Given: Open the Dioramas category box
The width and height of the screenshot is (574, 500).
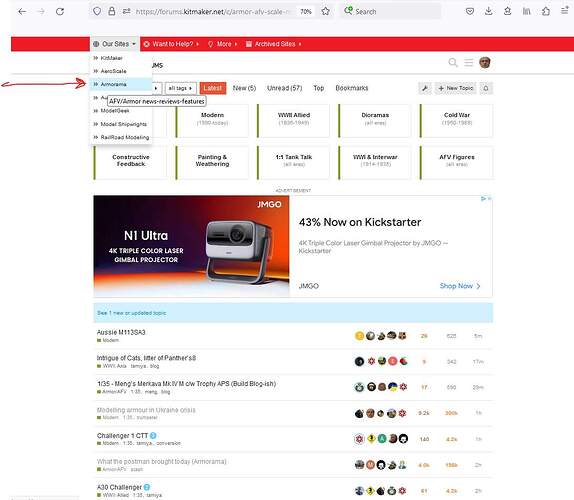Looking at the screenshot, I should tap(375, 121).
